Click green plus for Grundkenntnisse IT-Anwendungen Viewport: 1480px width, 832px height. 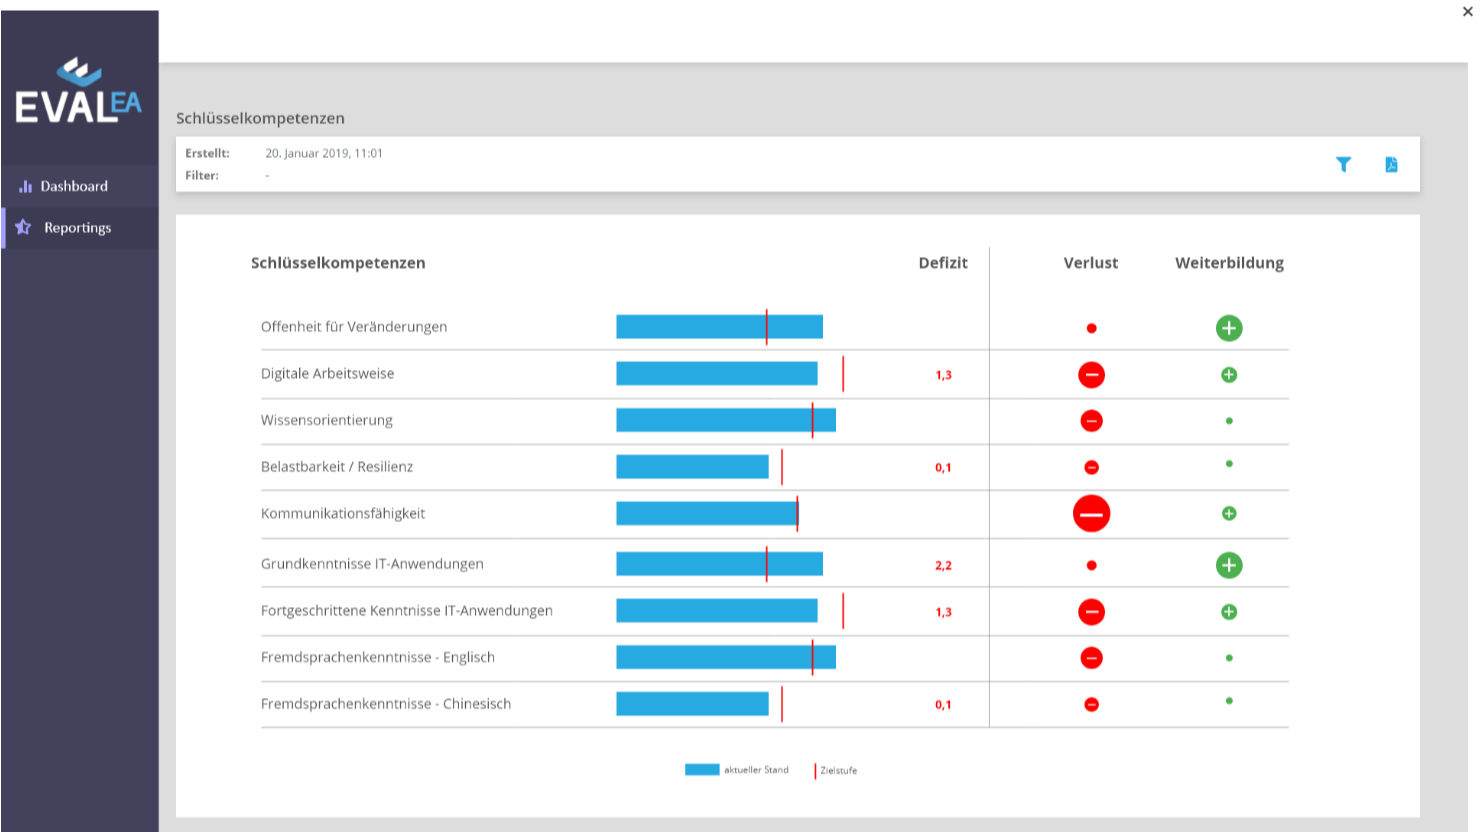(1229, 565)
